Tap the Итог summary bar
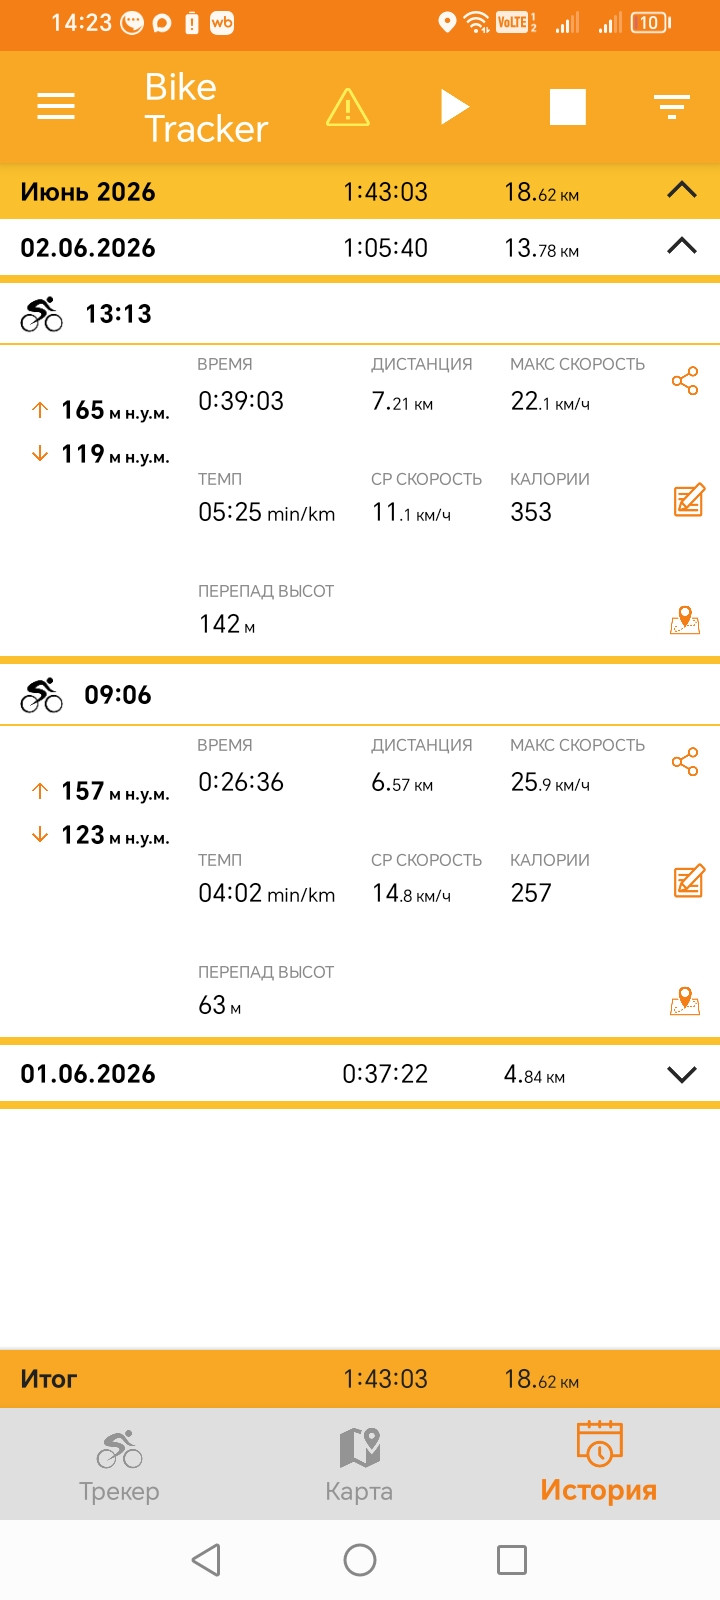 [360, 1379]
